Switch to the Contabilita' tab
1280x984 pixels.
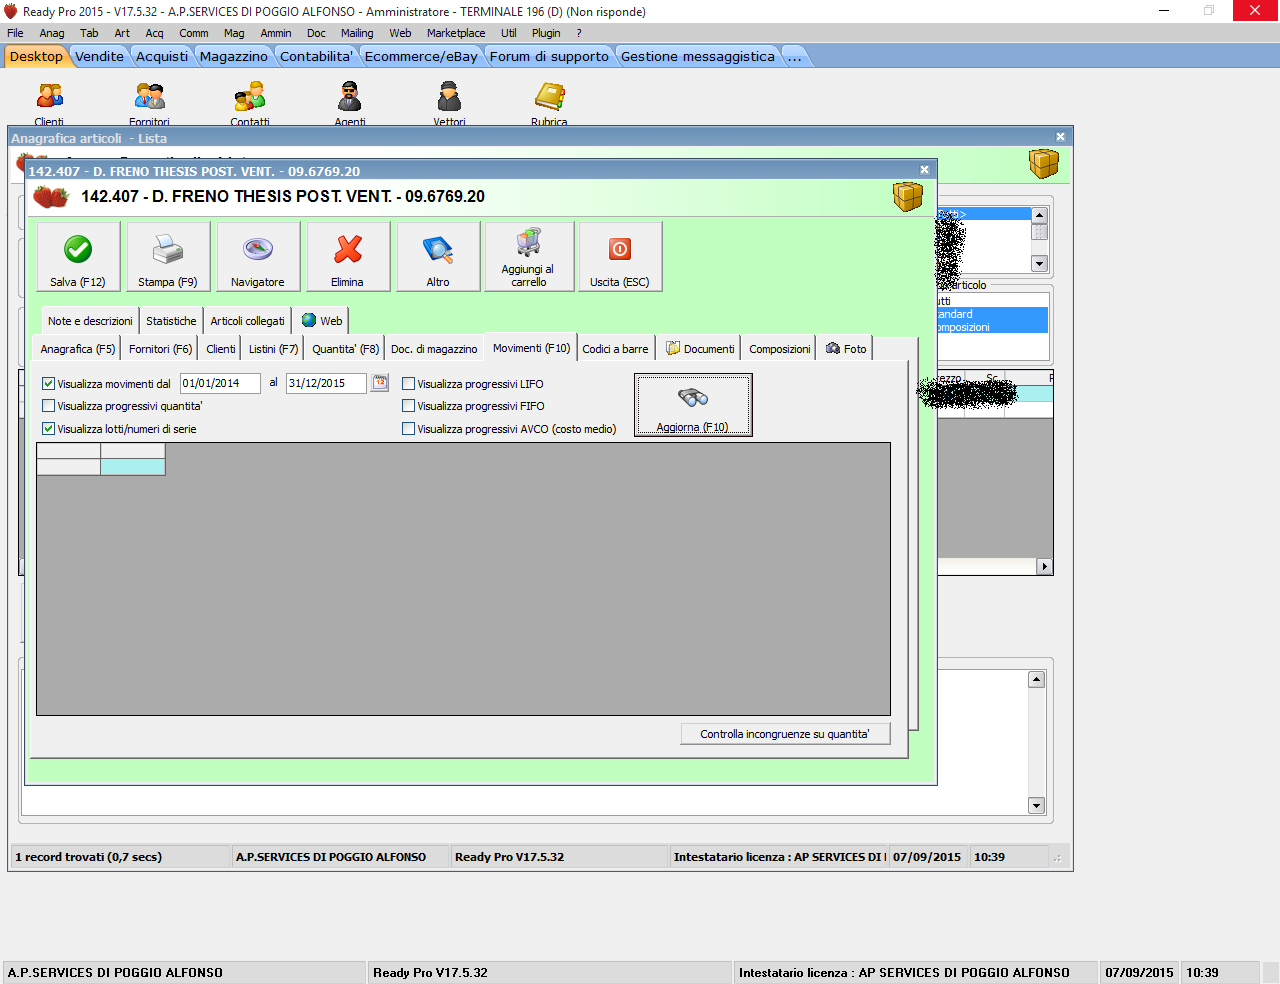pyautogui.click(x=316, y=56)
